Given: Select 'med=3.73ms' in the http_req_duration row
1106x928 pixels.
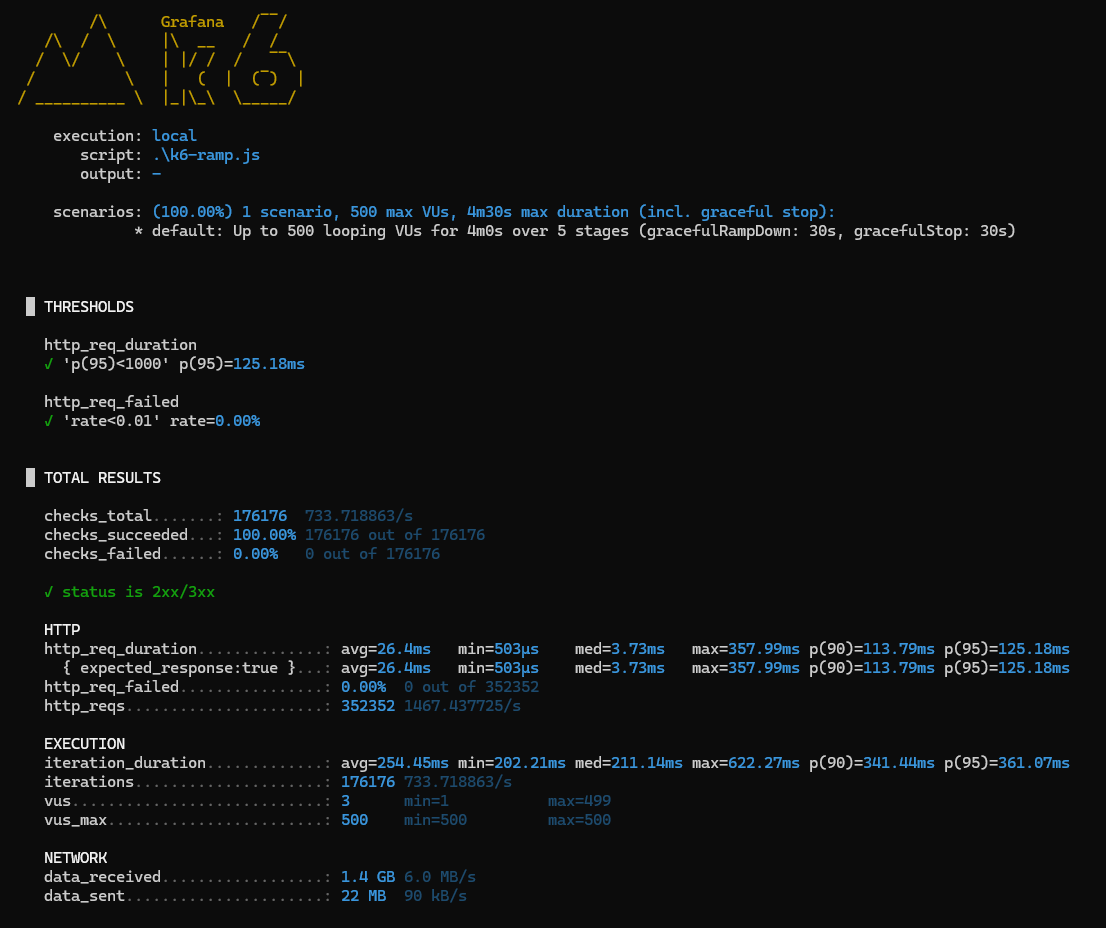Looking at the screenshot, I should (x=619, y=649).
